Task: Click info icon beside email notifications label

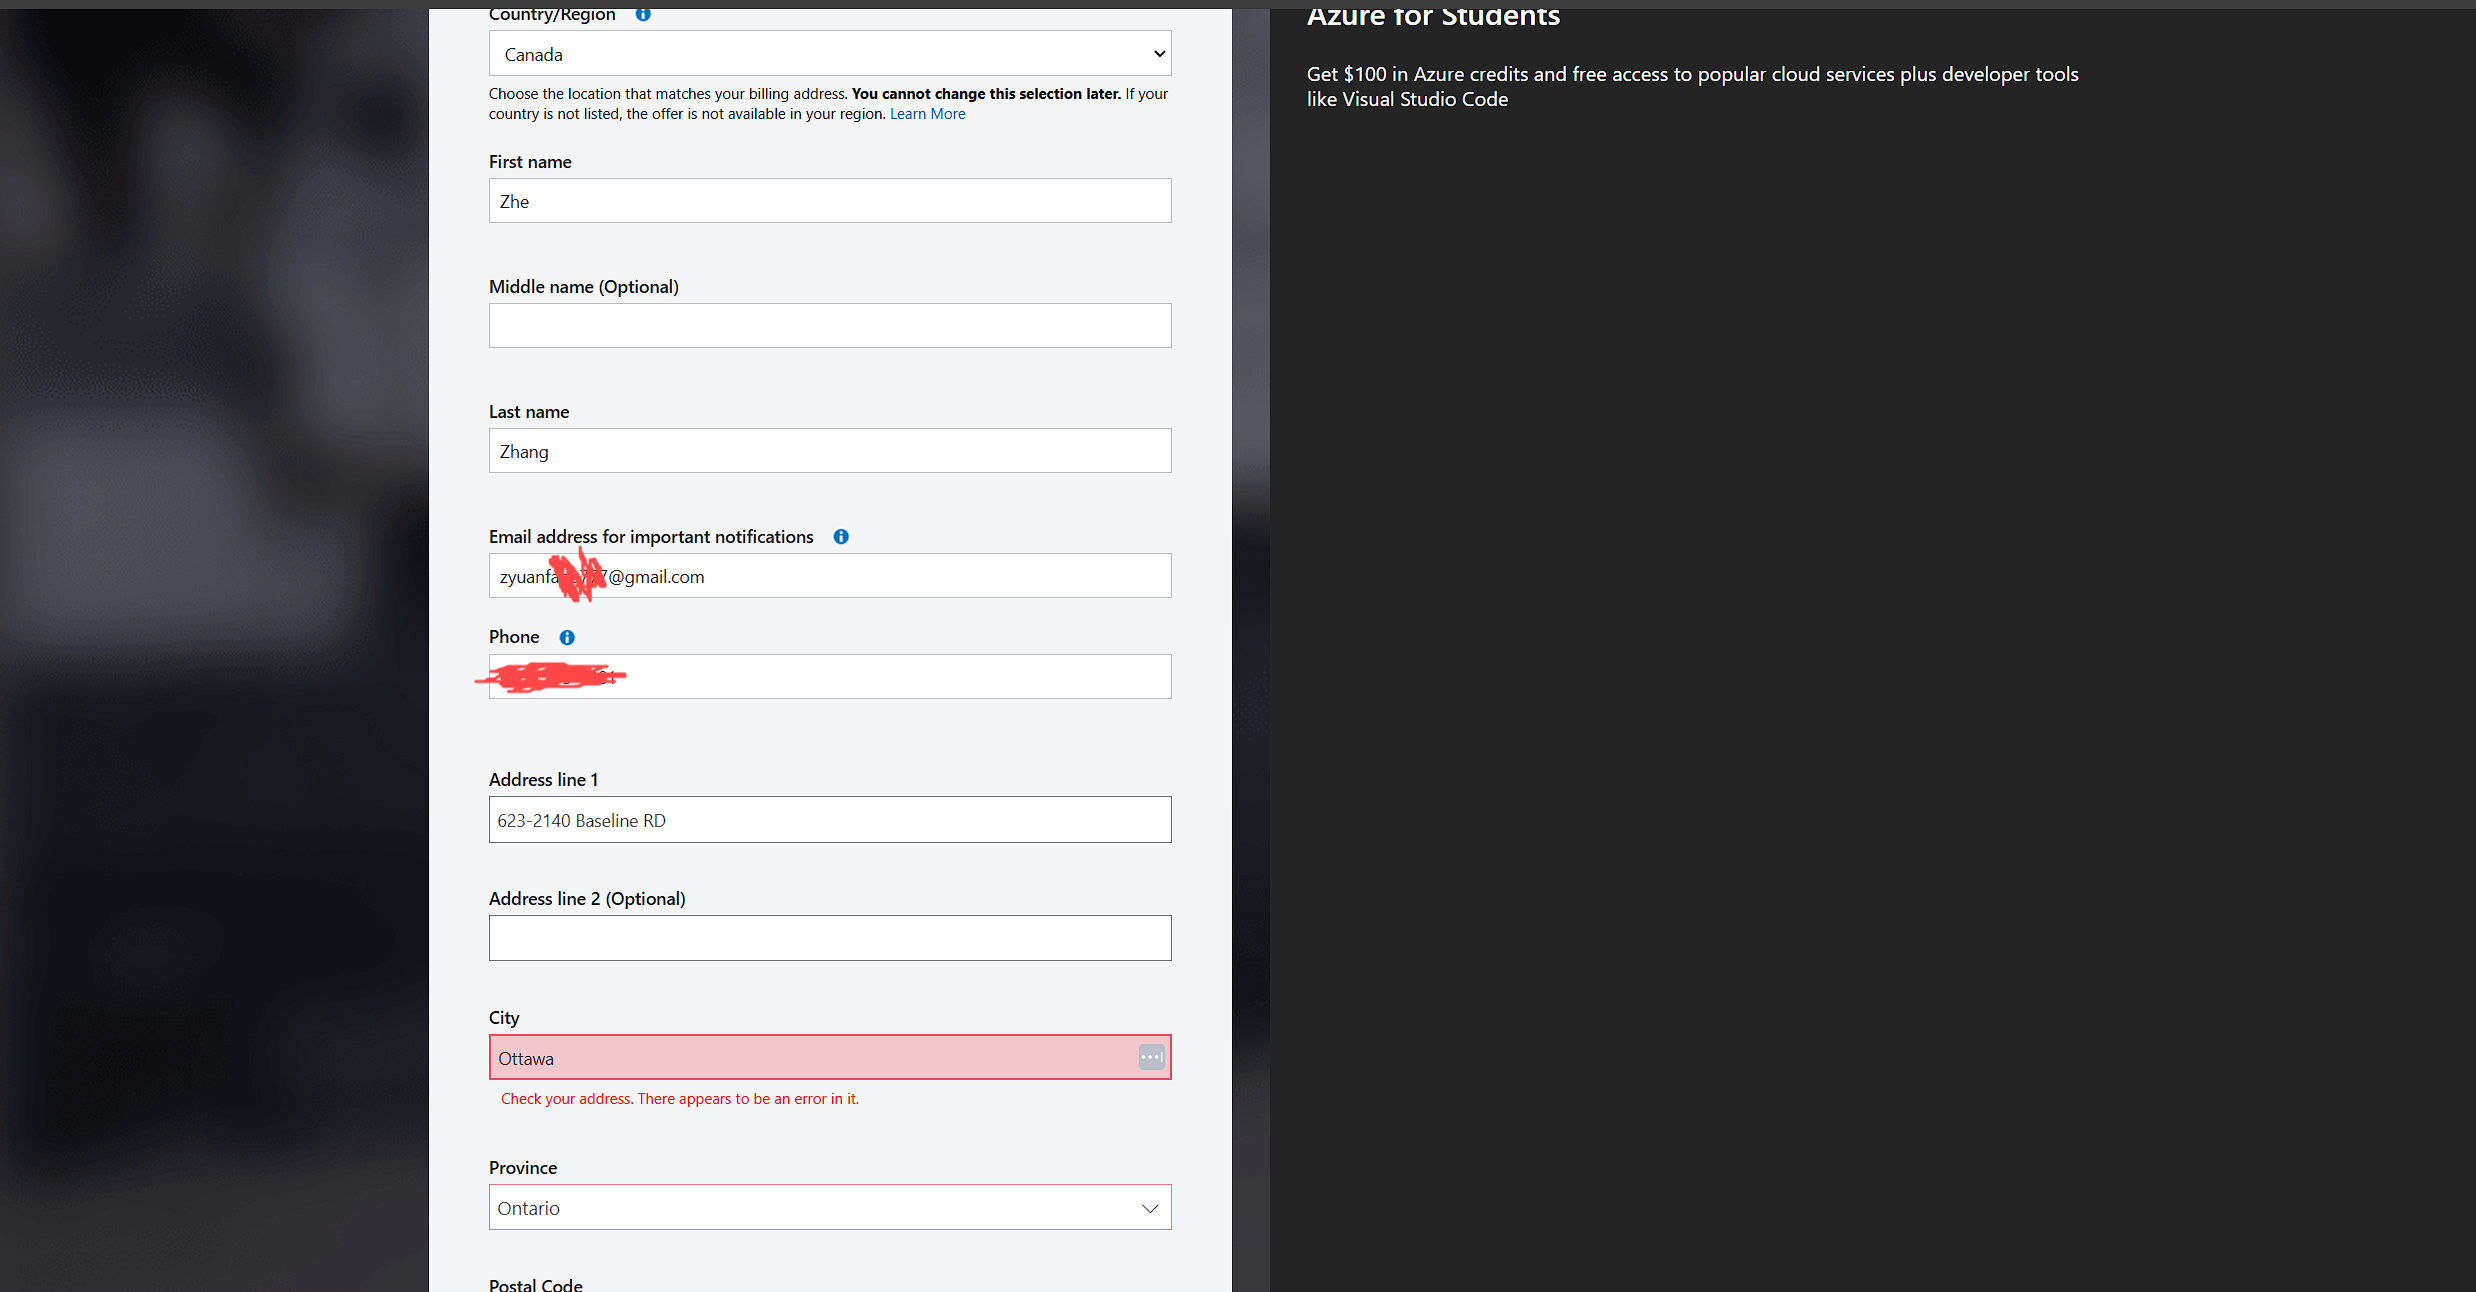Action: [x=841, y=537]
